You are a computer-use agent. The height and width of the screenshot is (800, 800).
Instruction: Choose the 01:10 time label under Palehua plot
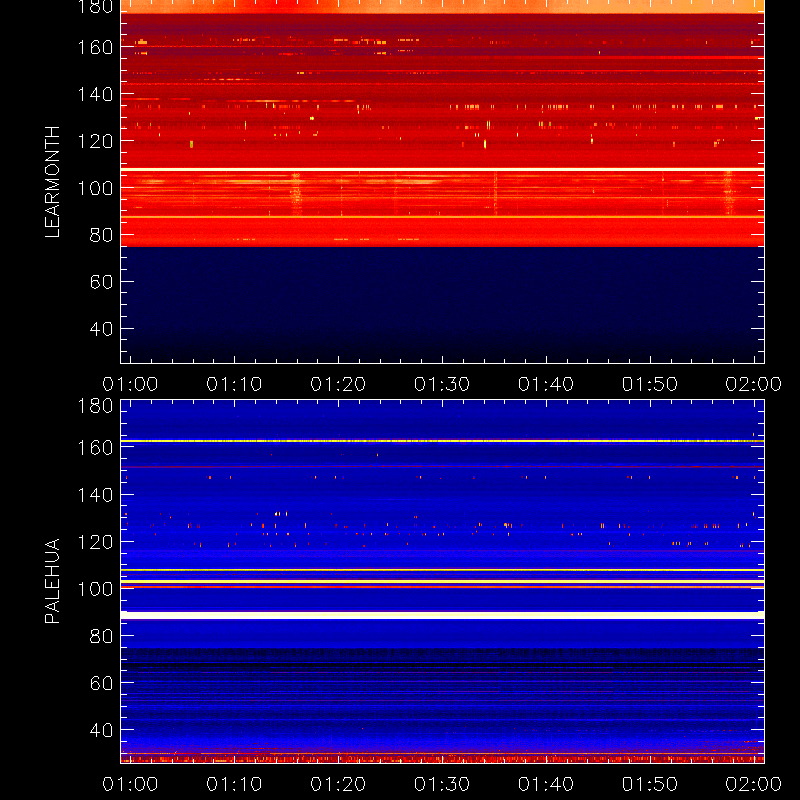tap(234, 784)
